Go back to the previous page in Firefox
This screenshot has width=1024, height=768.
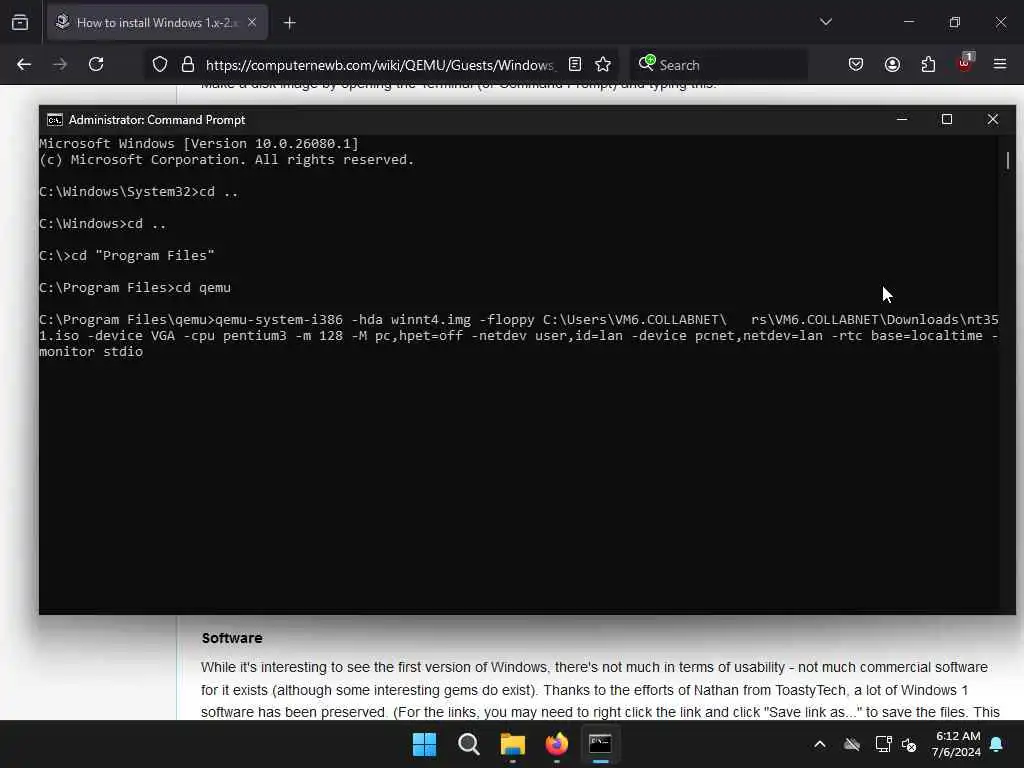24,64
